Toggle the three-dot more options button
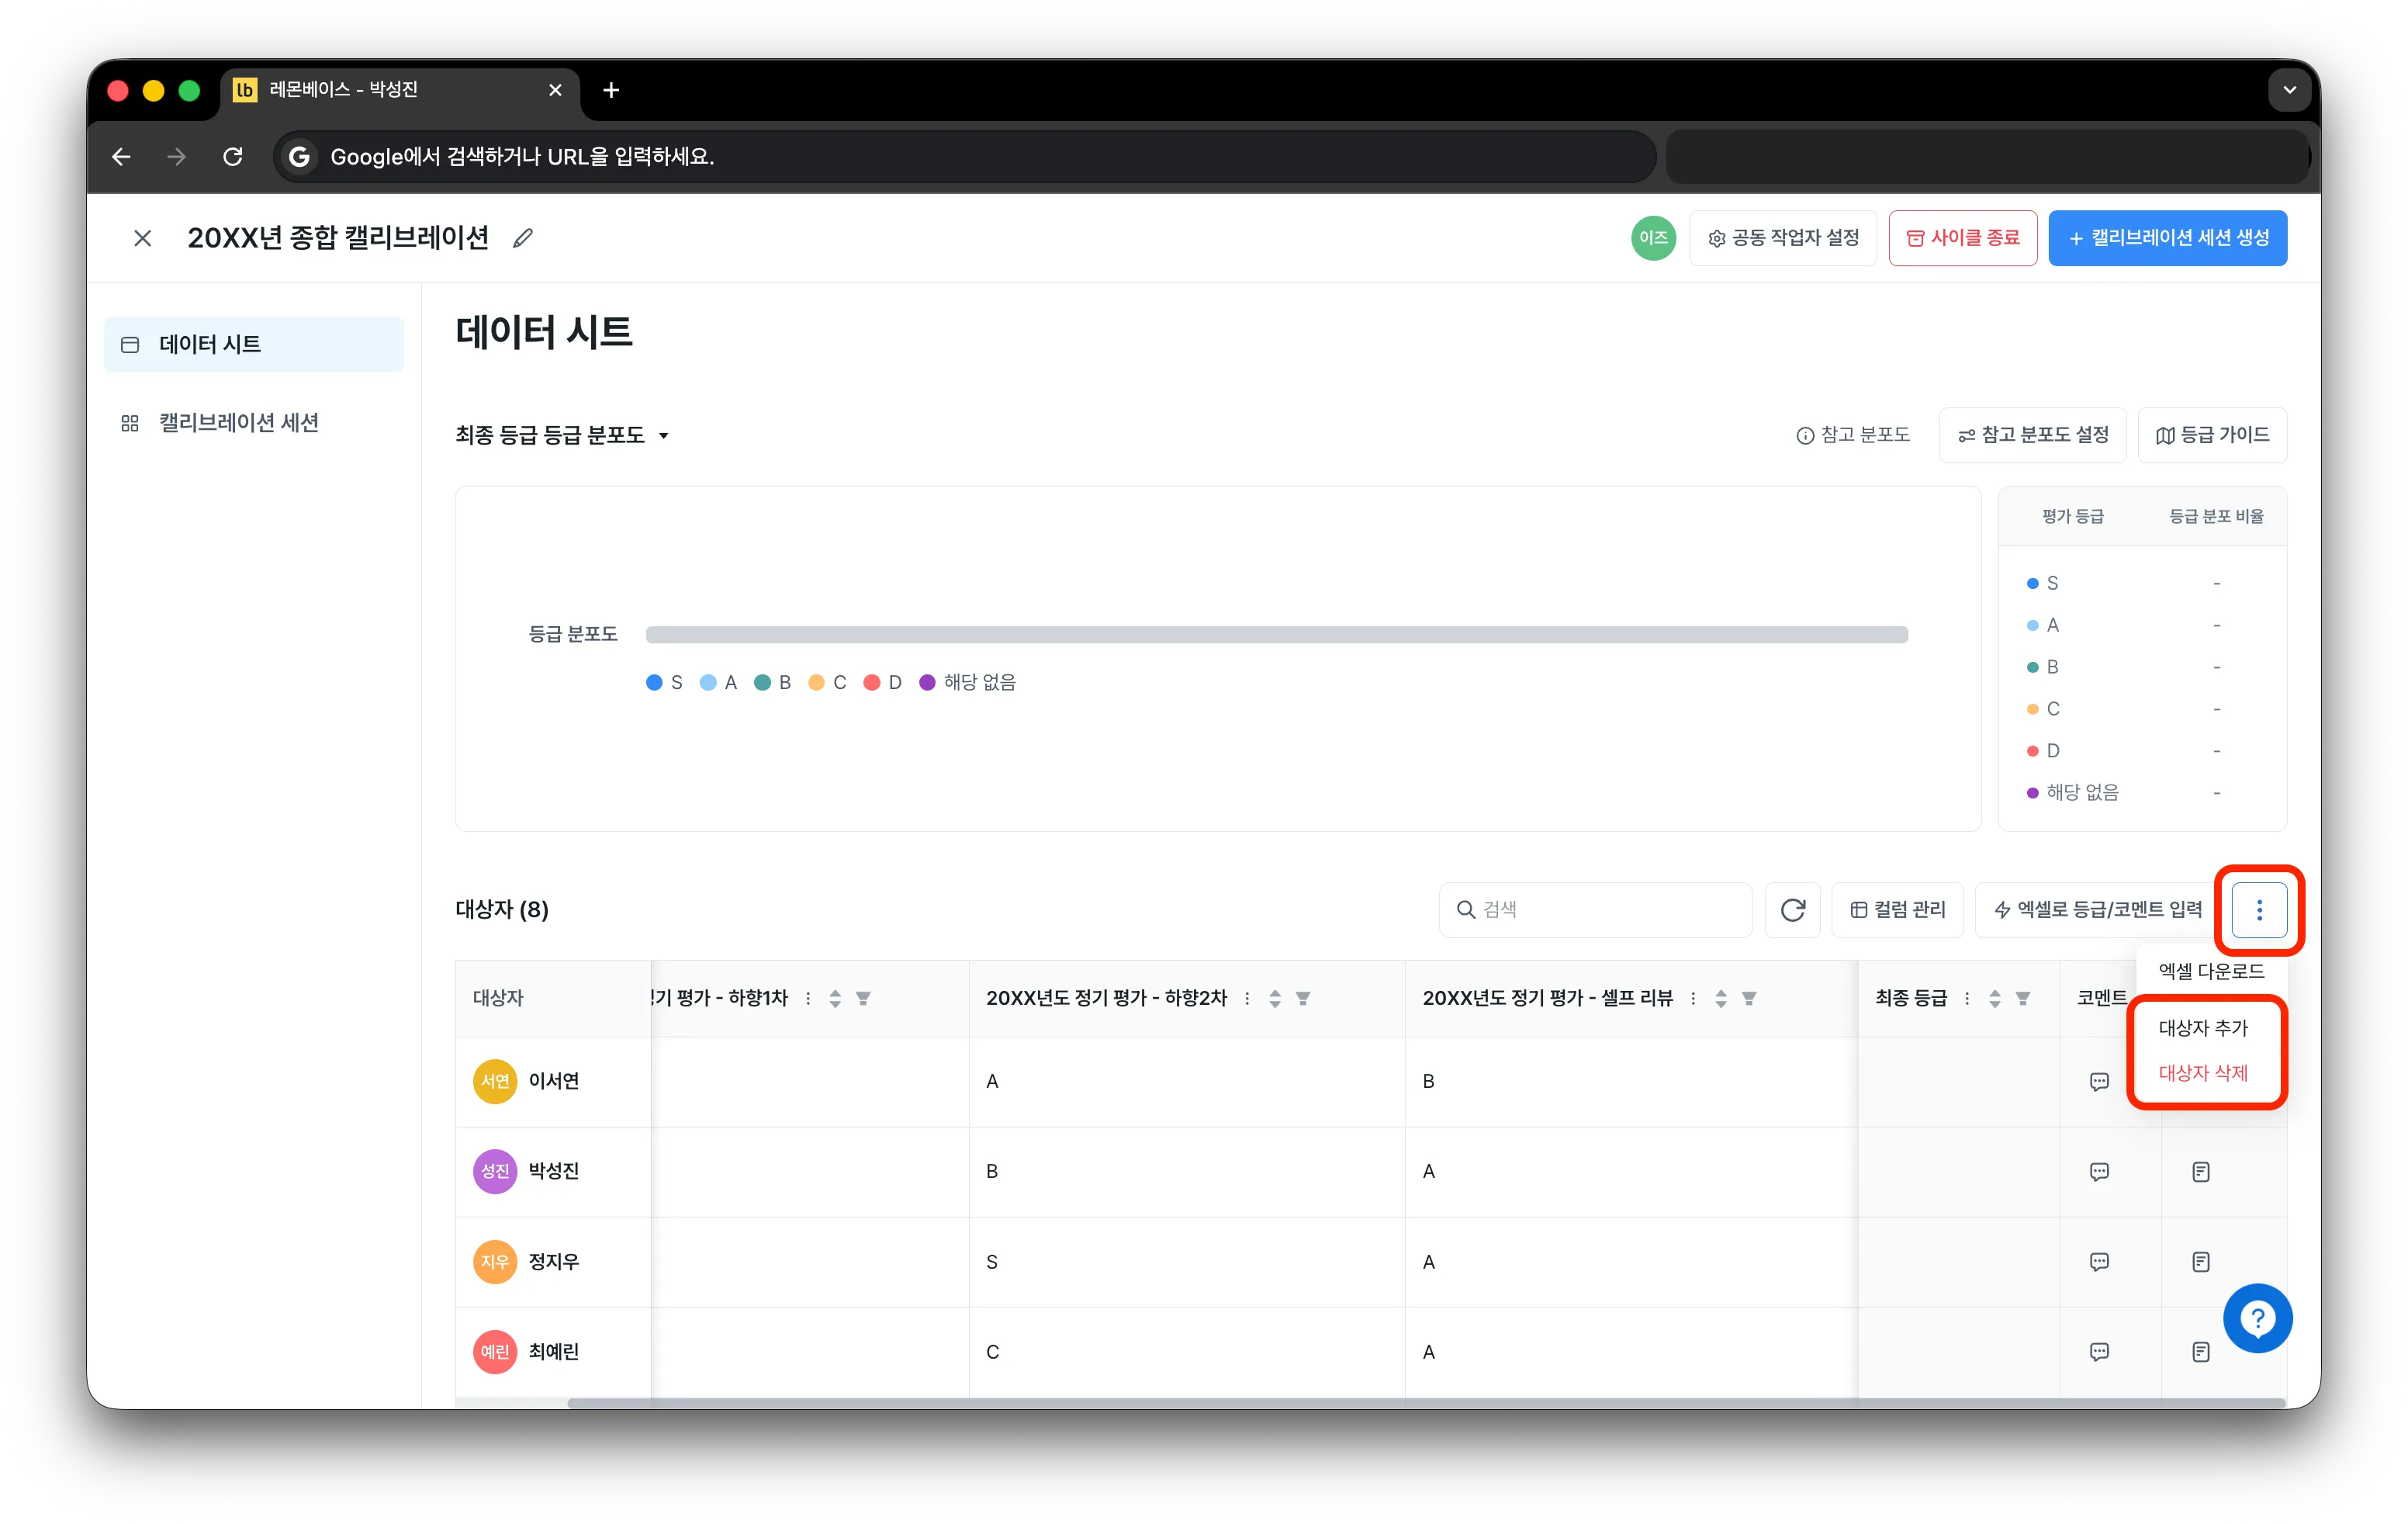 click(x=2259, y=909)
